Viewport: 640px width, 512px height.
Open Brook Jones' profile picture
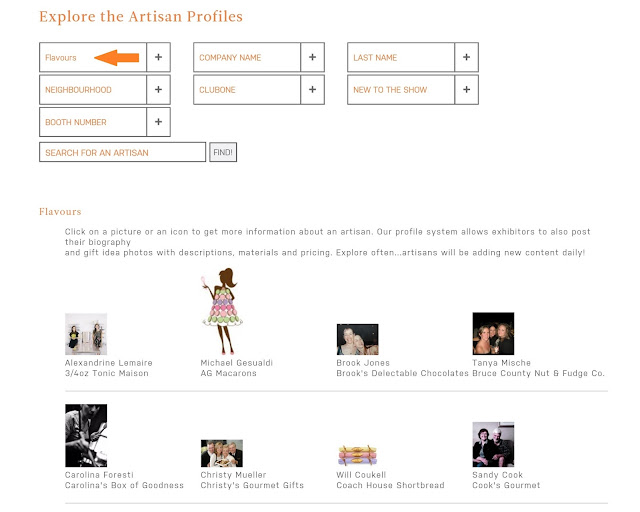pos(358,339)
